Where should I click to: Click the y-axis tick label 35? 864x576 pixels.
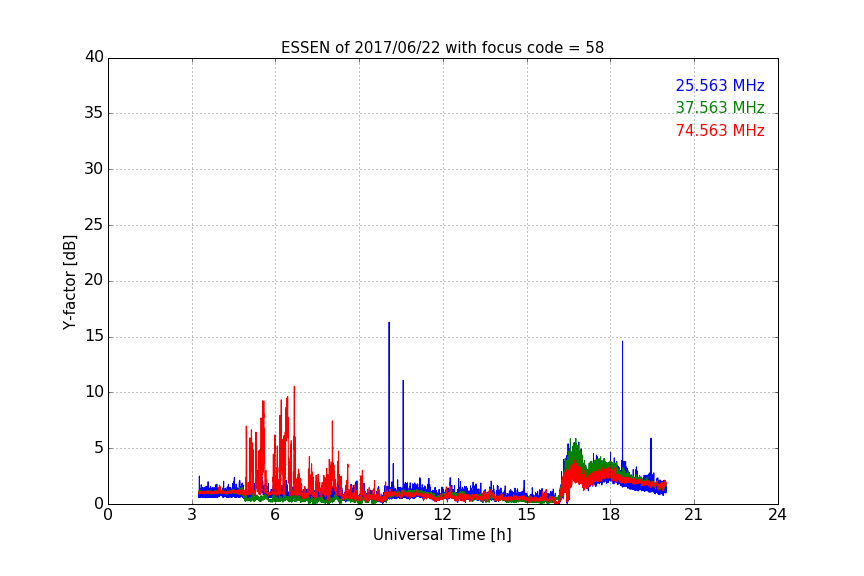(94, 113)
